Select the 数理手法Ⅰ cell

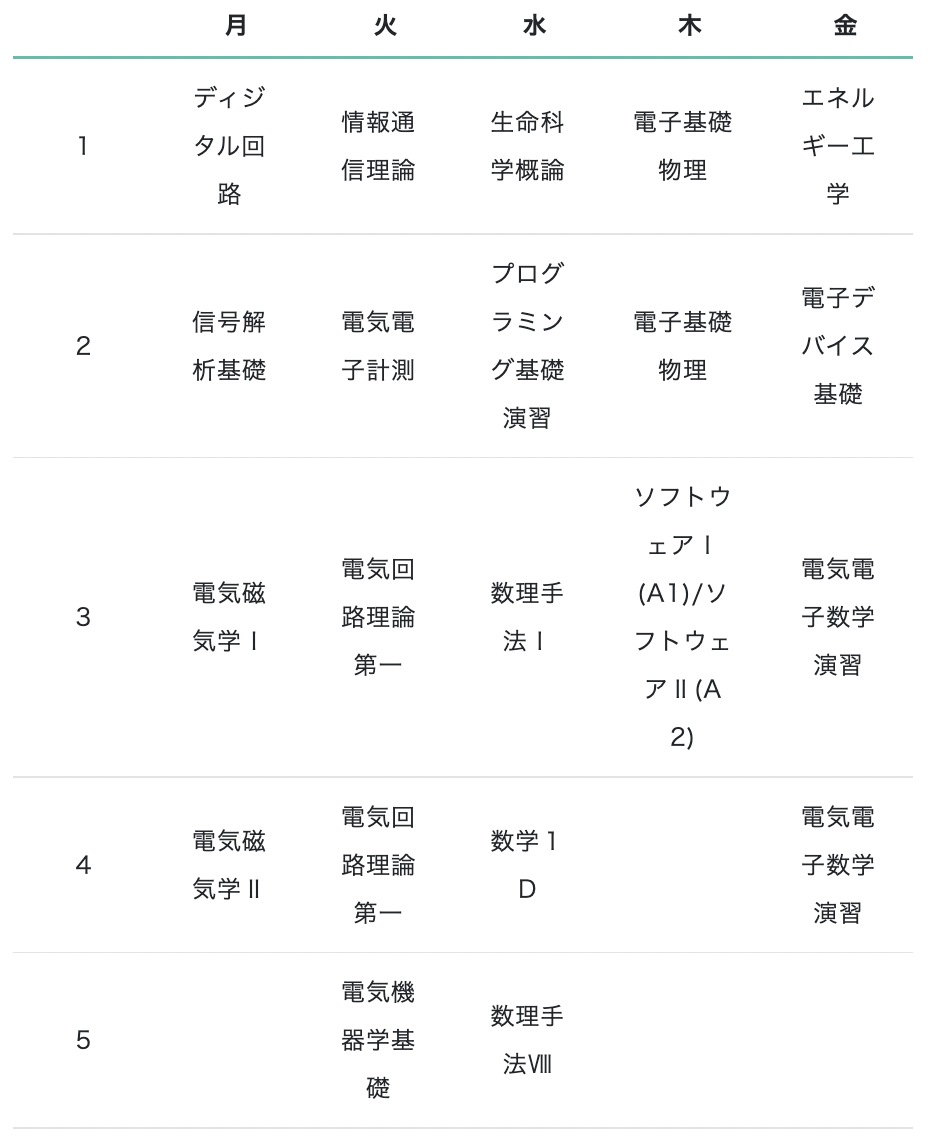tap(527, 617)
